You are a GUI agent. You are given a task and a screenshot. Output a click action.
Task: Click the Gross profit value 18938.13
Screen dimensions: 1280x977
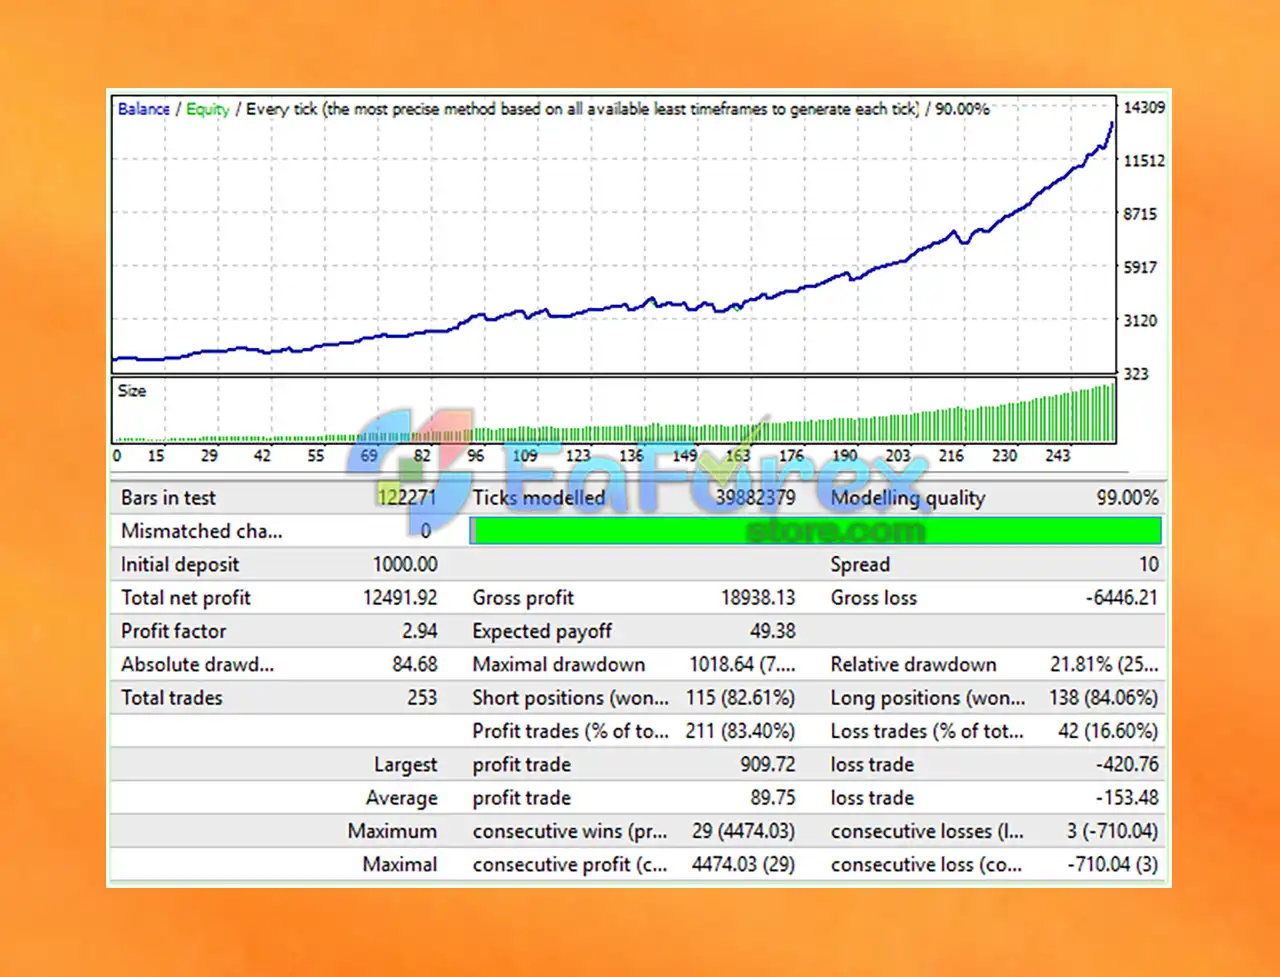tap(758, 598)
